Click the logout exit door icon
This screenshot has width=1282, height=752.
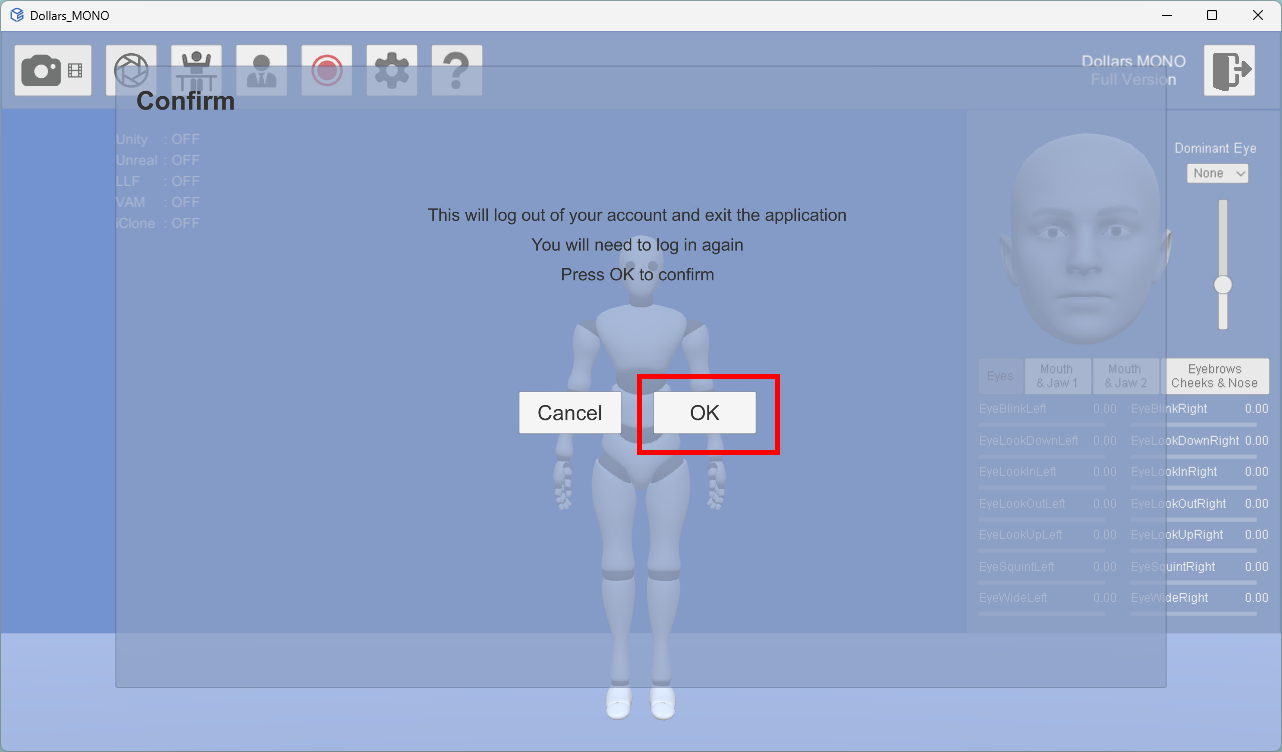(1229, 71)
